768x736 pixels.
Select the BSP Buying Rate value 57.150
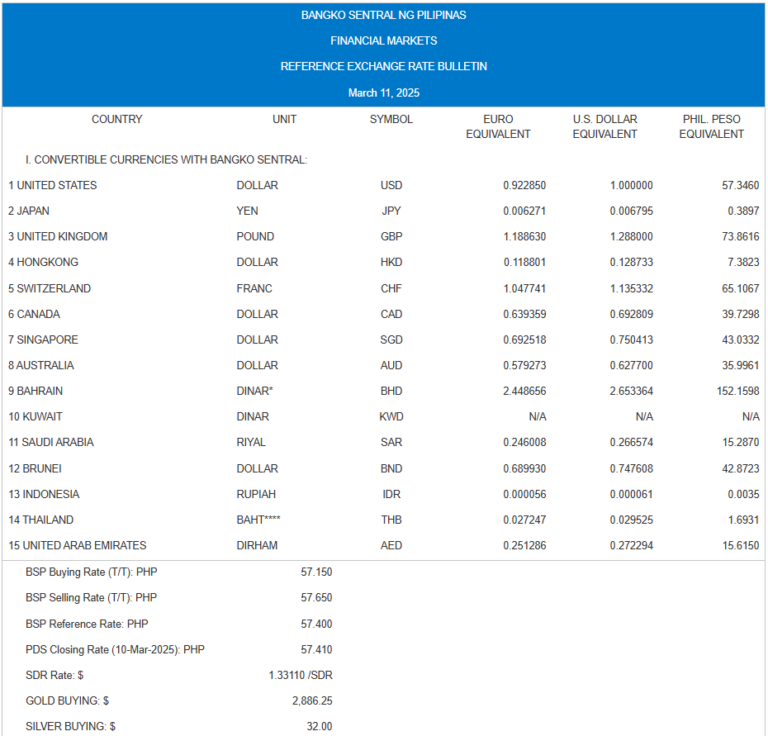pyautogui.click(x=316, y=573)
